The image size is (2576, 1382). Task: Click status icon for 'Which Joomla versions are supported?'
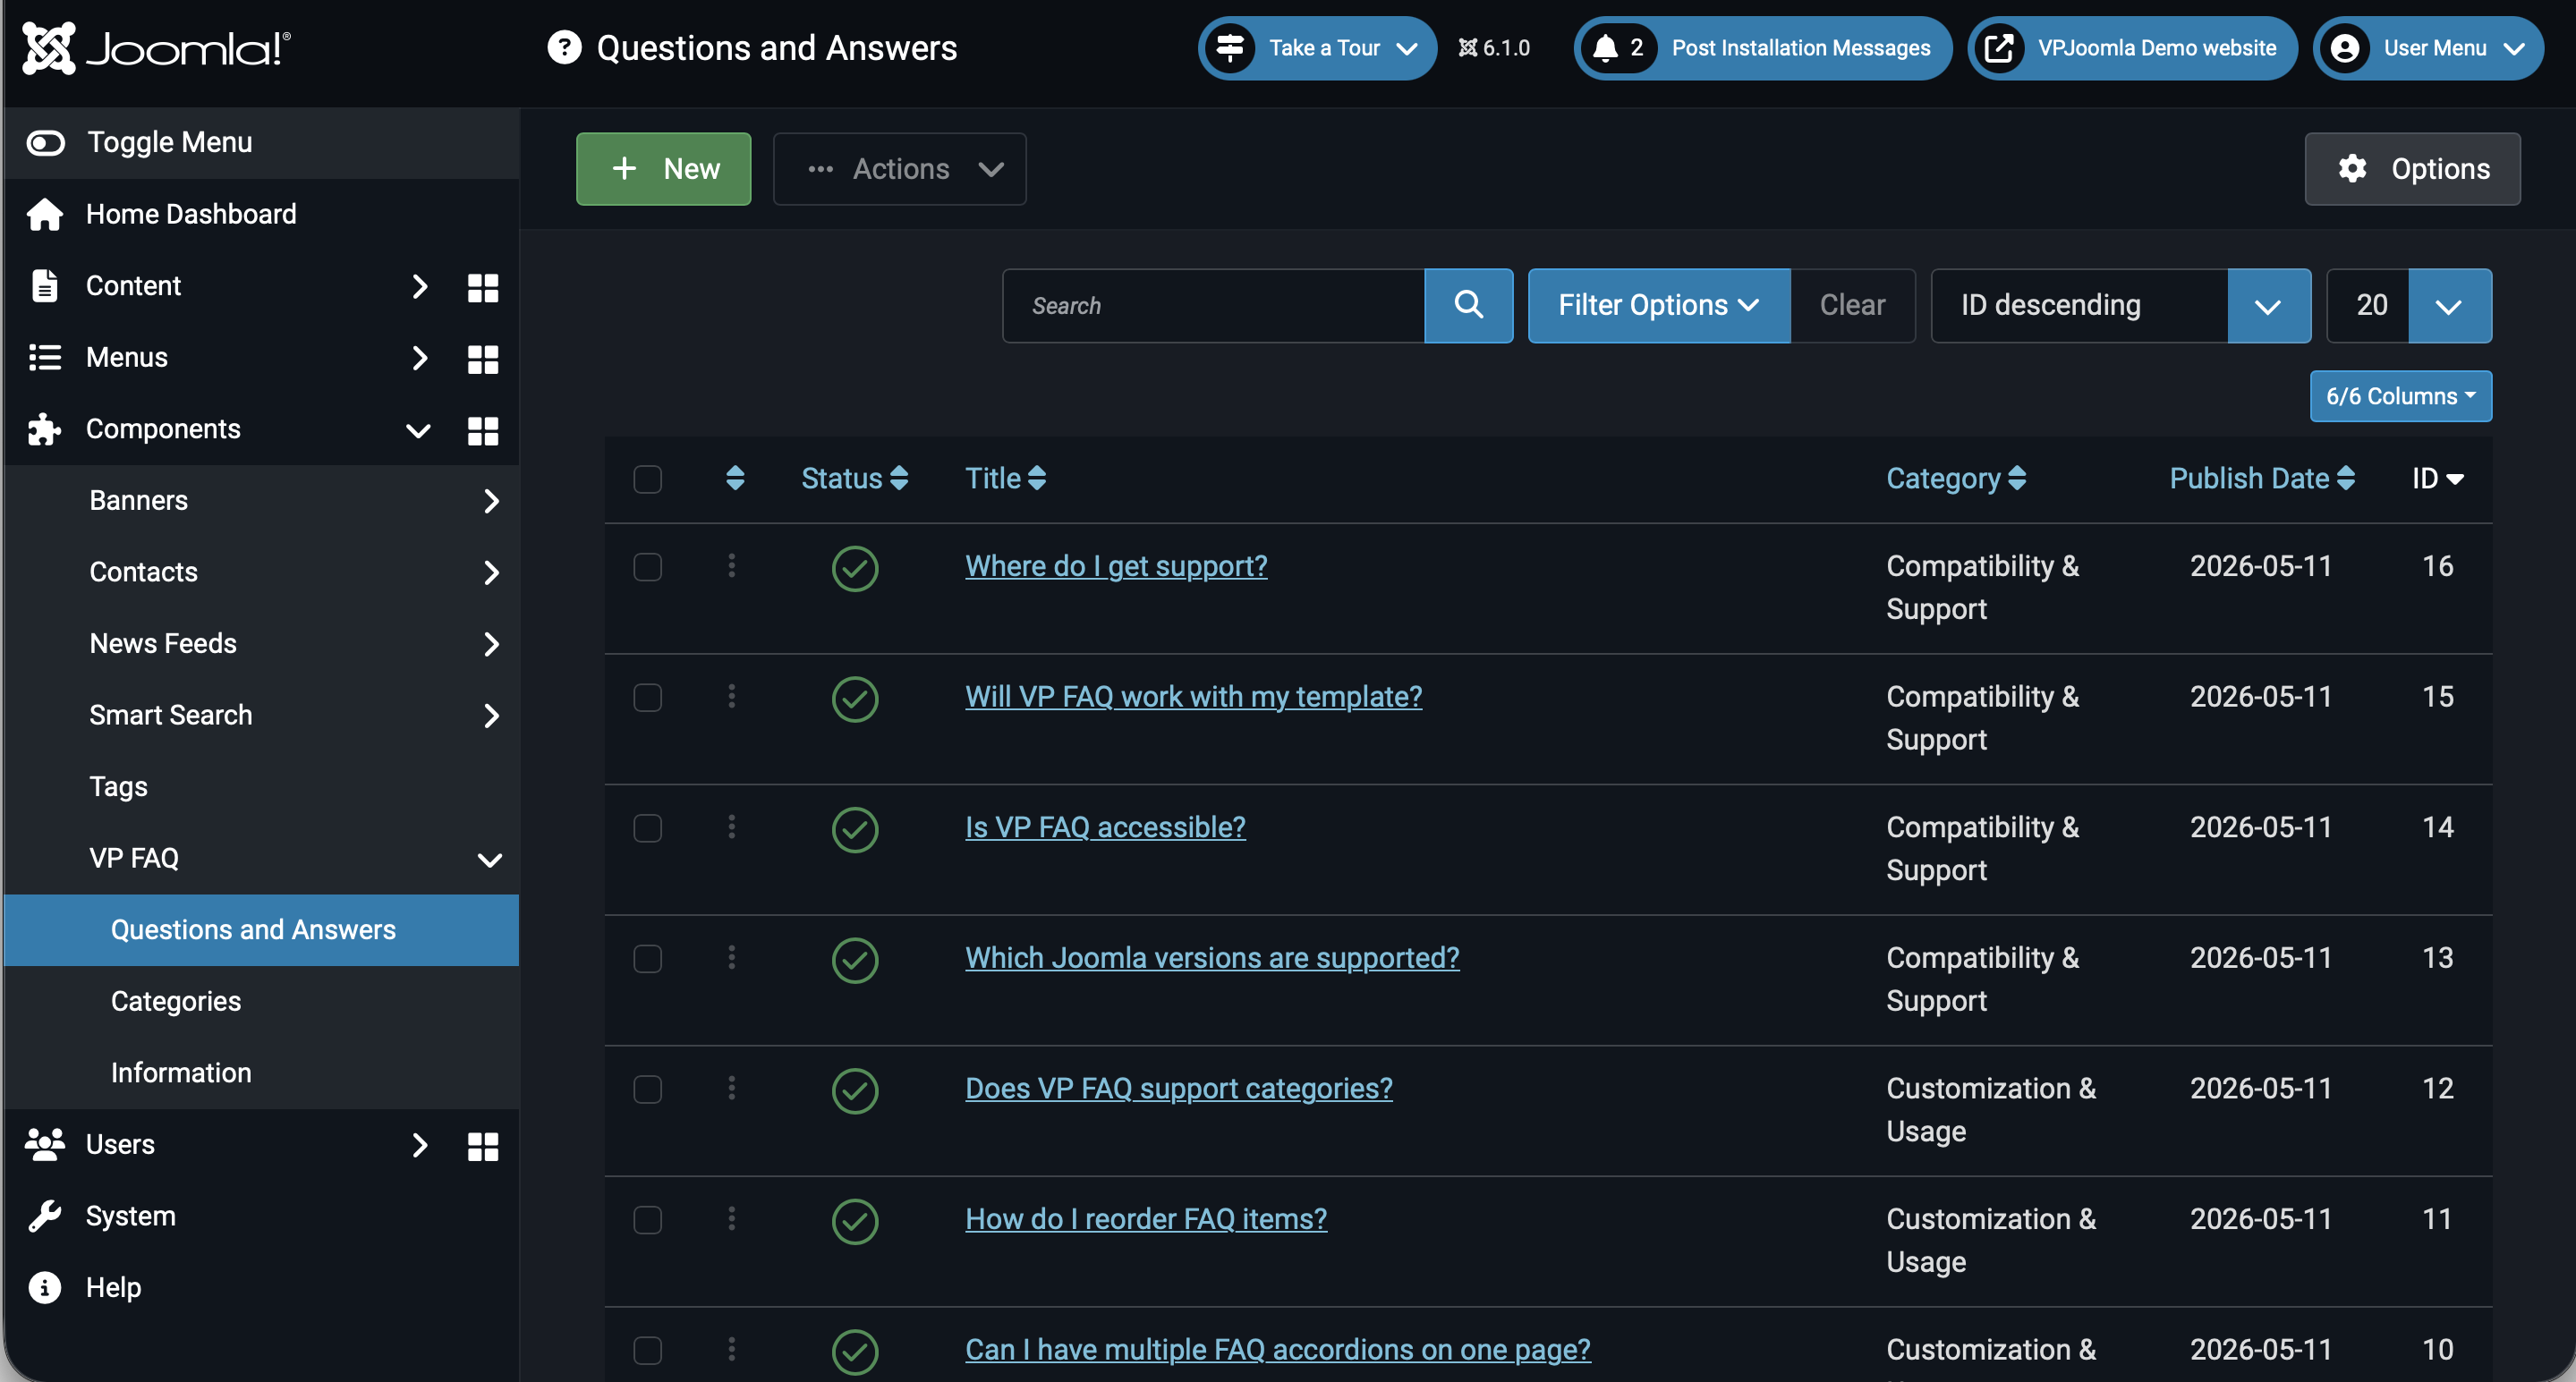(855, 959)
